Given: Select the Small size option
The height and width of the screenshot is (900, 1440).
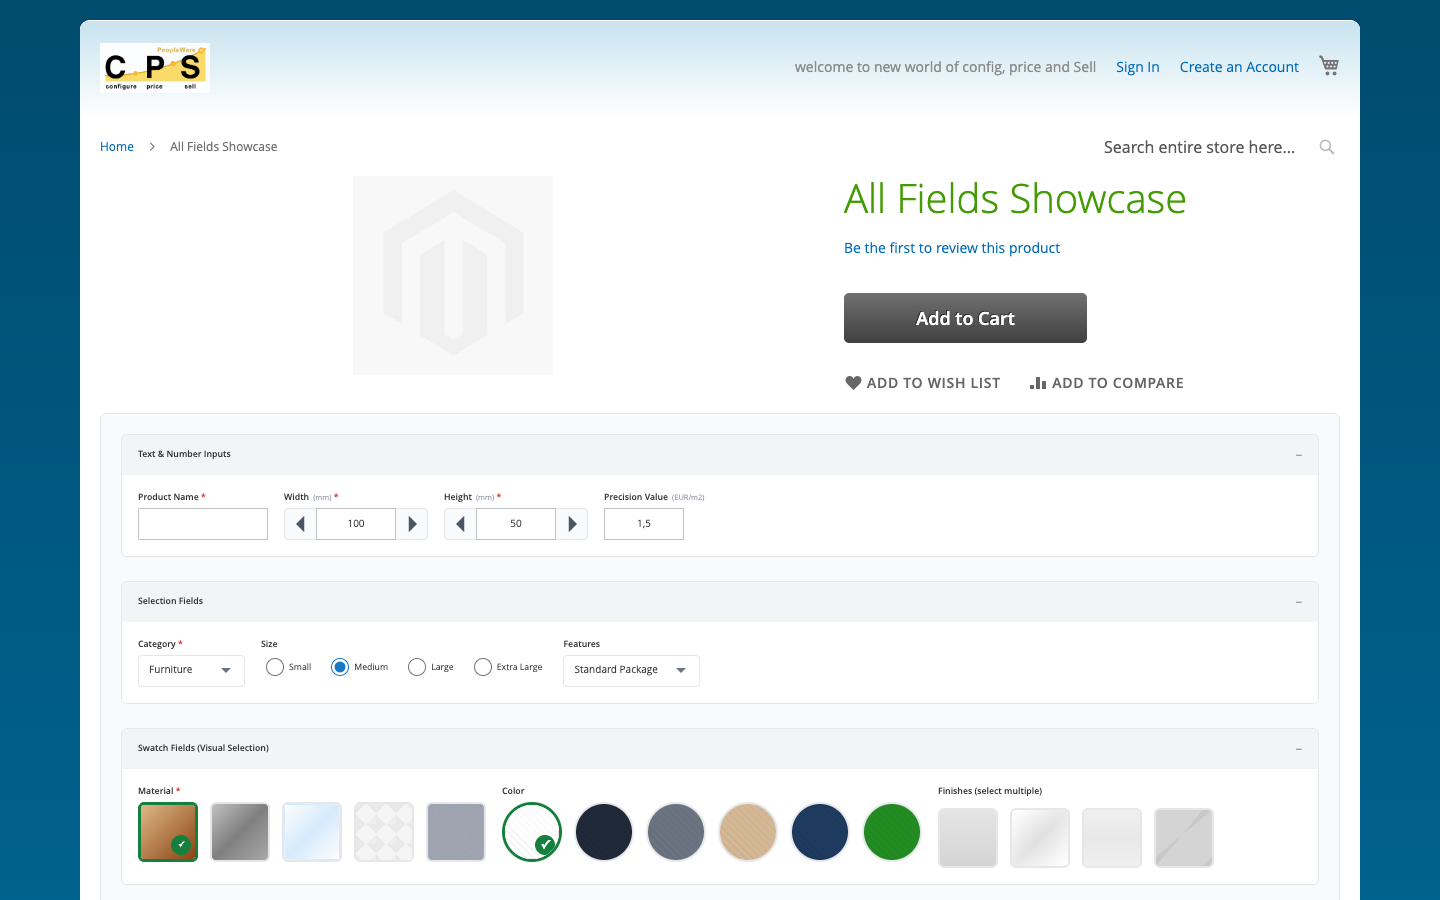Looking at the screenshot, I should click(274, 666).
